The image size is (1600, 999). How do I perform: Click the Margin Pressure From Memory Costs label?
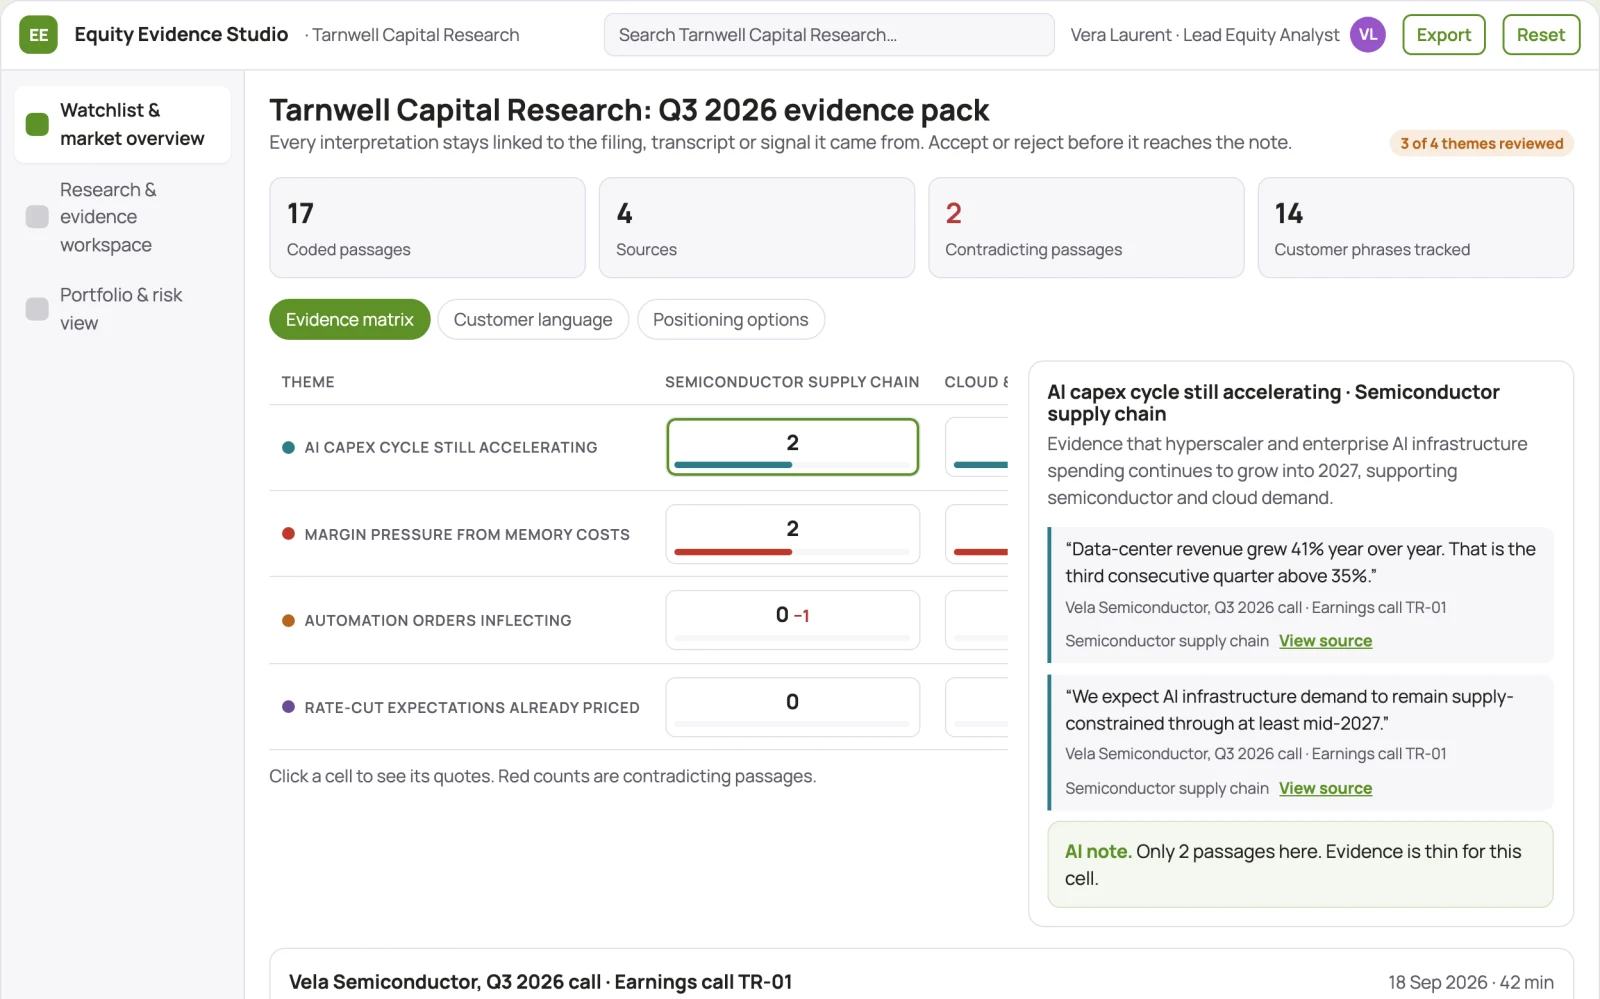[x=467, y=535]
